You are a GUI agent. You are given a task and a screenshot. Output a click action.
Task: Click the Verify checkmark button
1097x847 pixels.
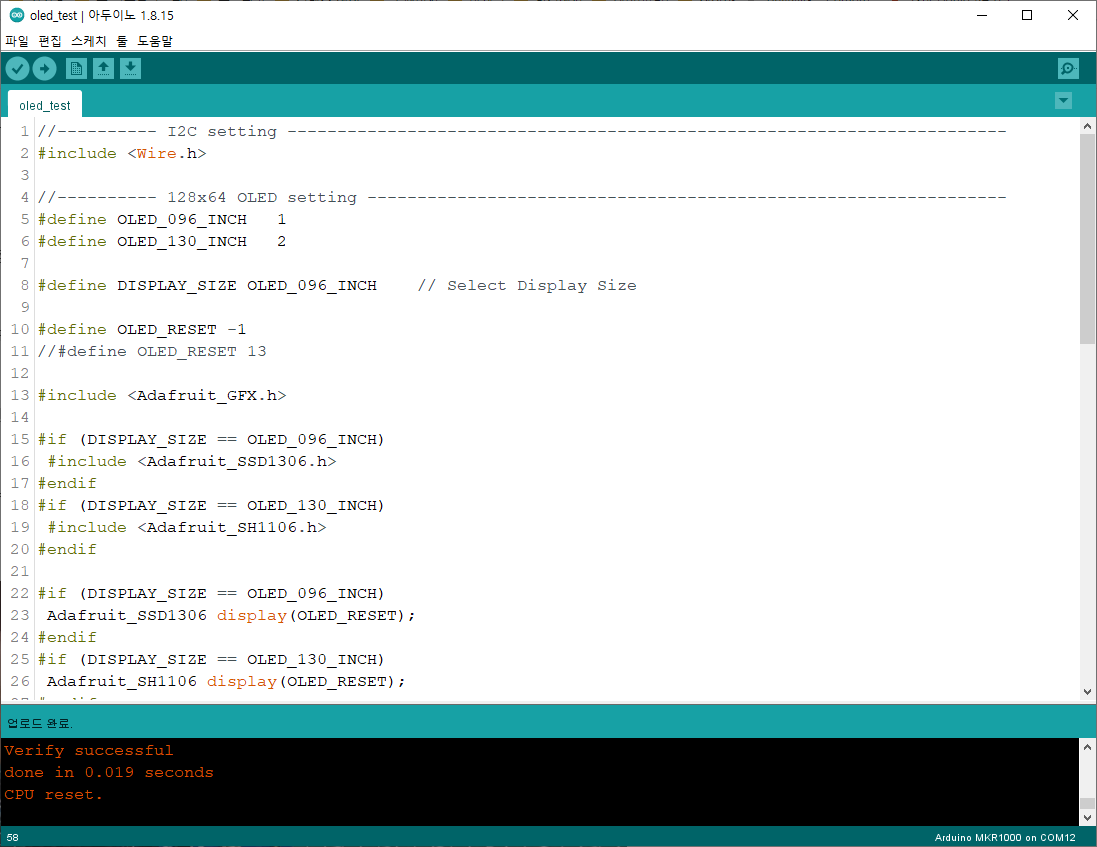point(17,69)
